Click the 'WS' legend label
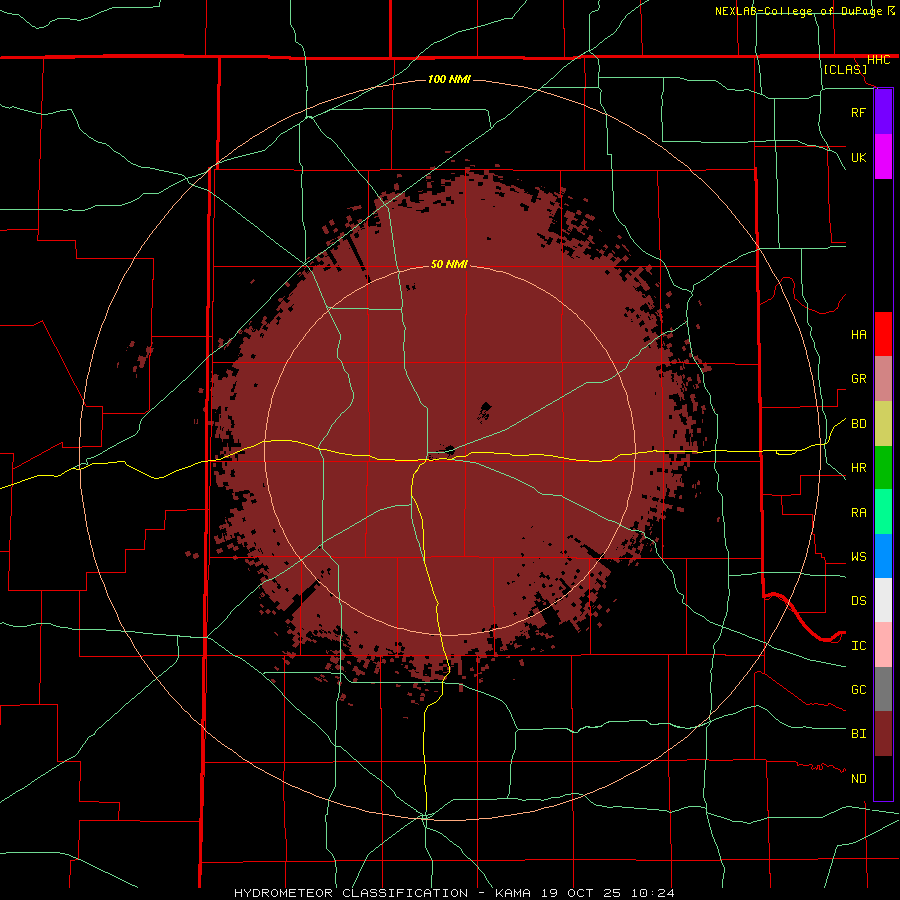The height and width of the screenshot is (900, 900). tap(858, 557)
